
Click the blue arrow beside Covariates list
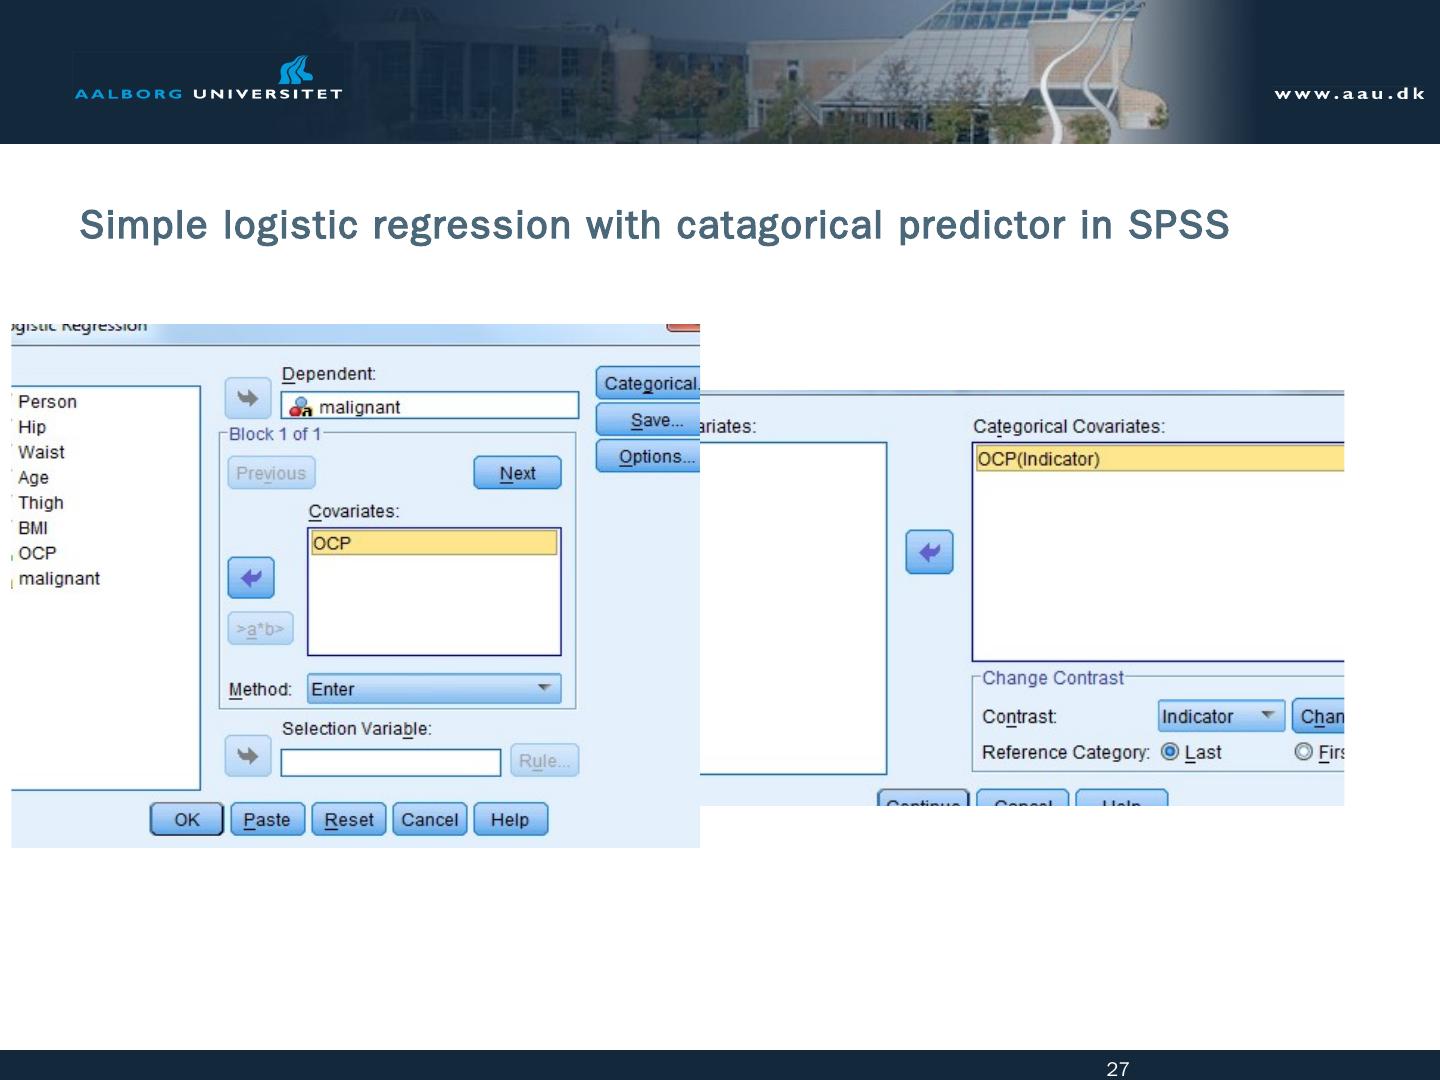pos(251,578)
